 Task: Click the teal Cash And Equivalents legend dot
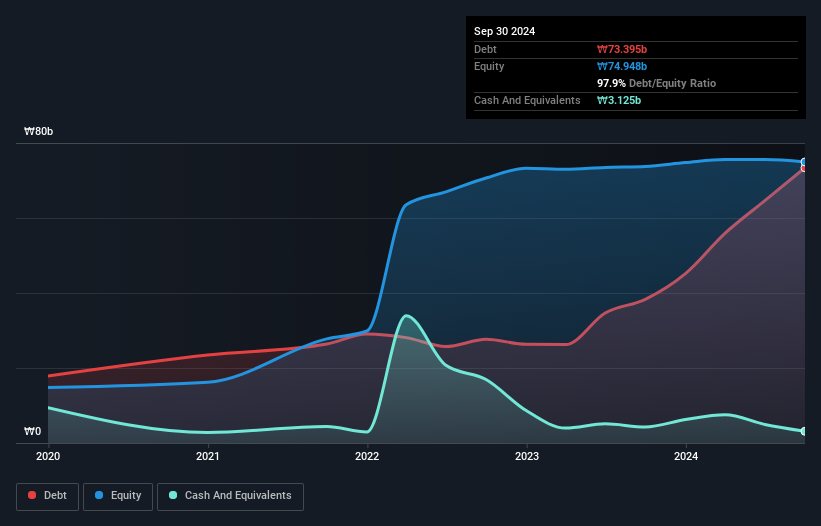[173, 495]
